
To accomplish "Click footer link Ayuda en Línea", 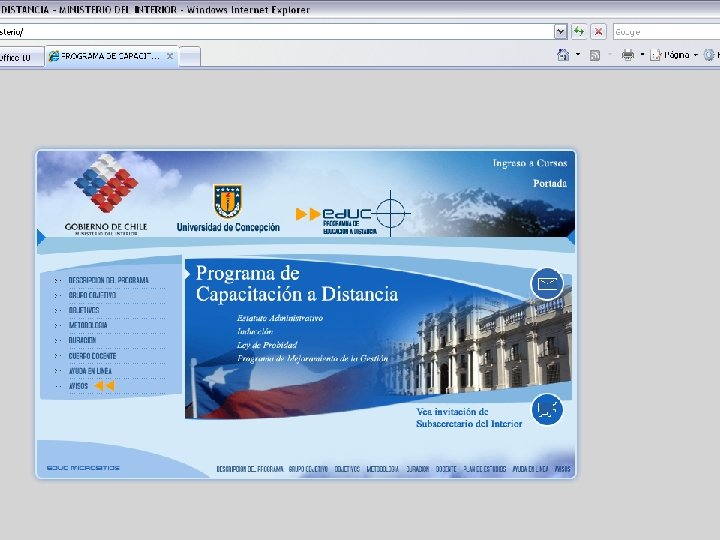I will (x=530, y=469).
